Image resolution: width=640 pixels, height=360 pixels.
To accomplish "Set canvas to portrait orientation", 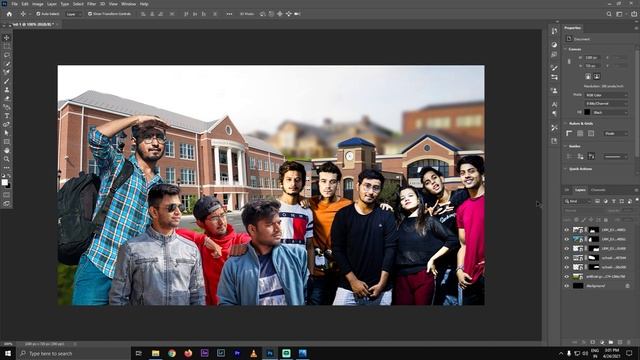I will click(588, 76).
